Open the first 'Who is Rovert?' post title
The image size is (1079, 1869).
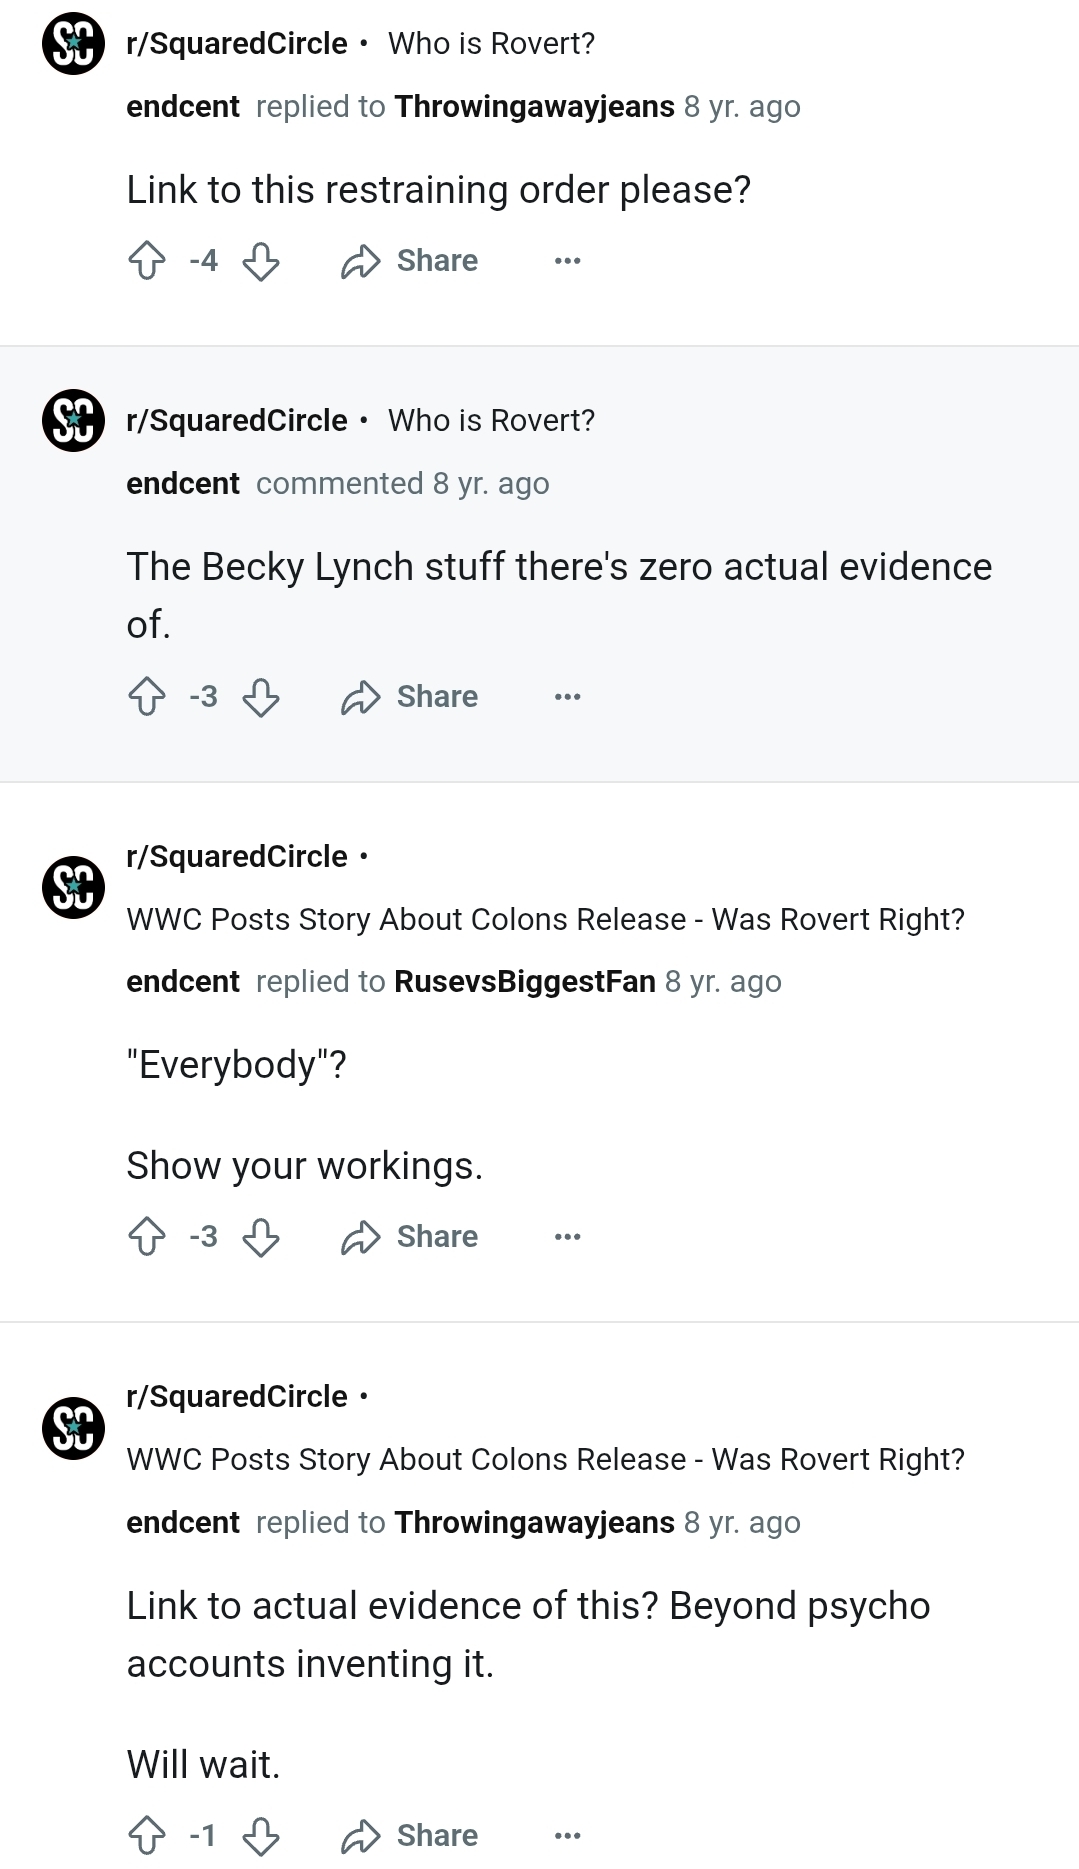[x=491, y=44]
